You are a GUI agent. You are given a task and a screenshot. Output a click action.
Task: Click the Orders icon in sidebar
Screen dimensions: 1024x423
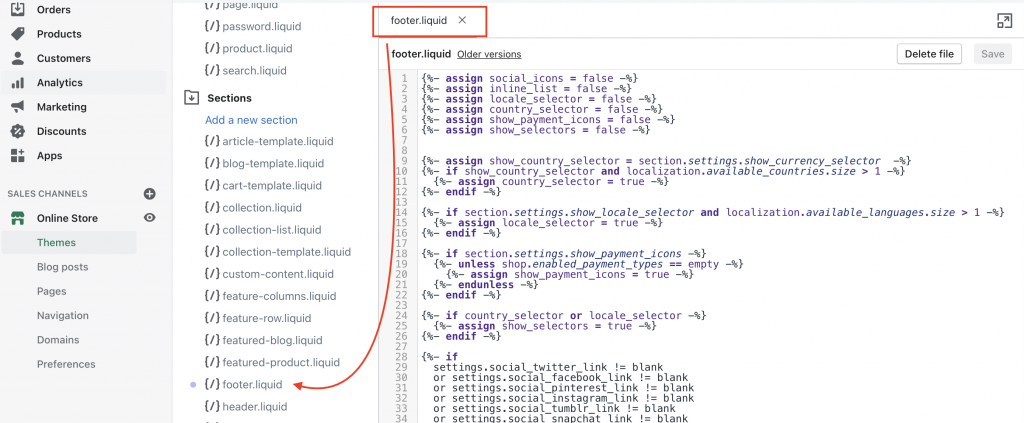pos(18,9)
